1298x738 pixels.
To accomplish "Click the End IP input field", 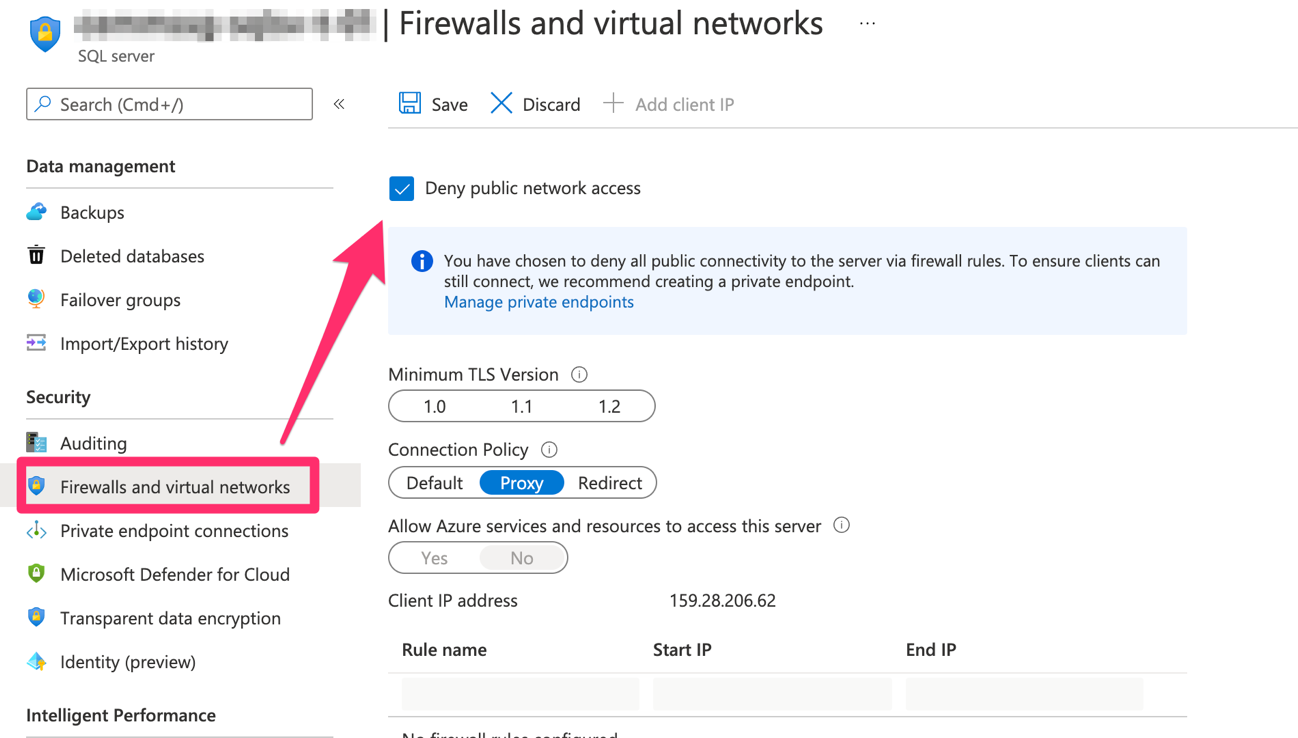I will [x=1024, y=694].
